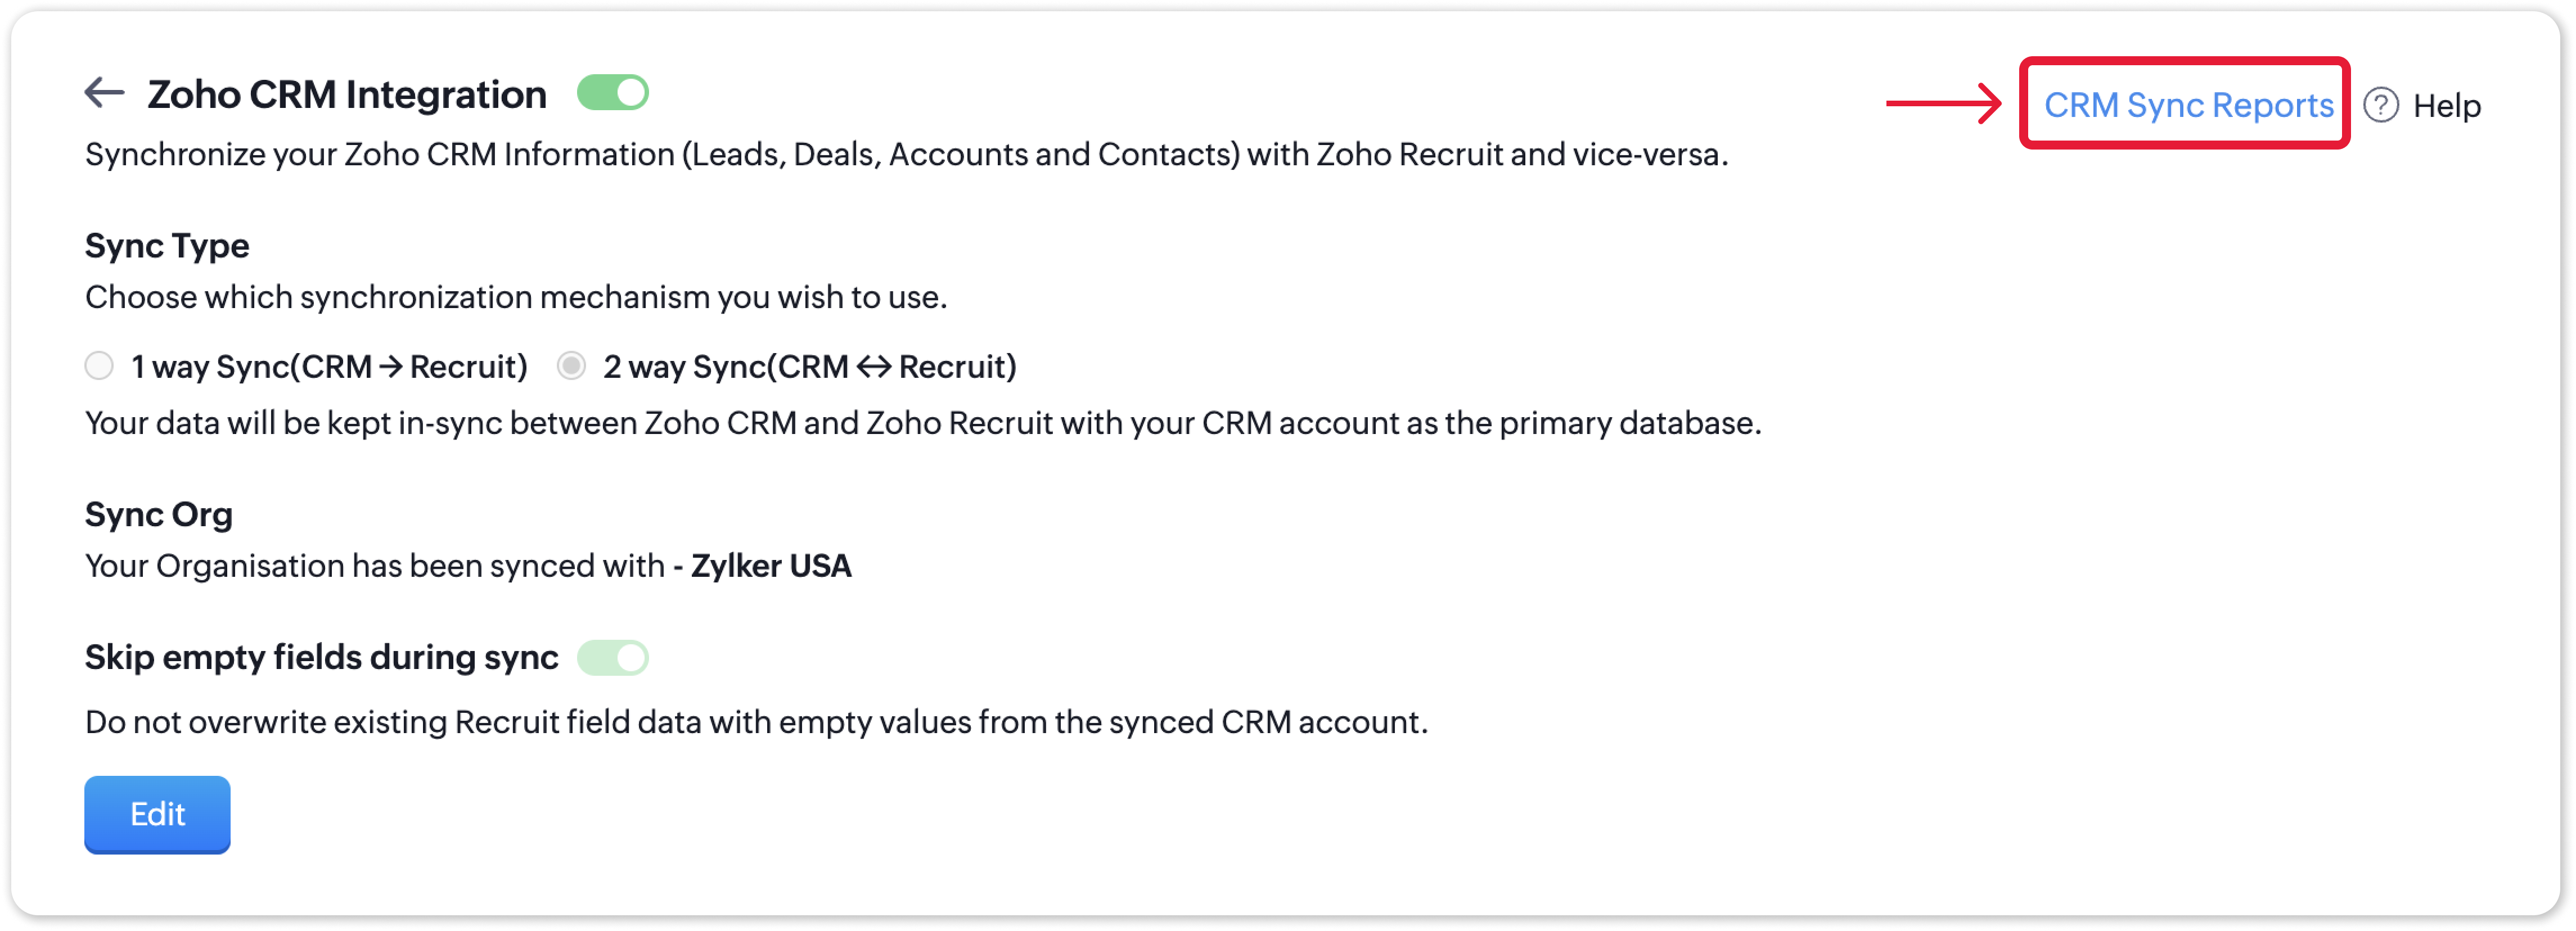Viewport: 2576px width, 931px height.
Task: Click the "1 way Sync(CRM → Recruit)" label
Action: 329,367
